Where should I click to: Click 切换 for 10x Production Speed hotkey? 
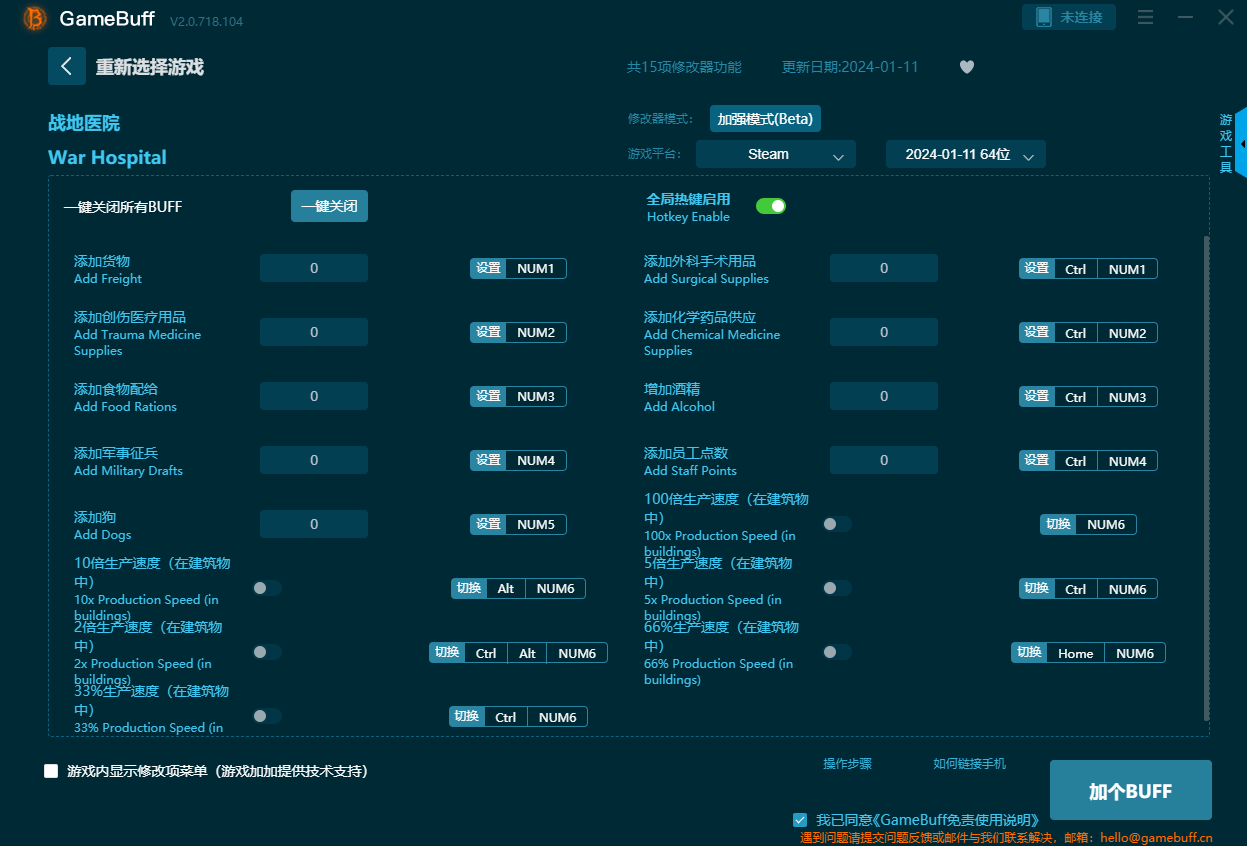click(x=469, y=588)
